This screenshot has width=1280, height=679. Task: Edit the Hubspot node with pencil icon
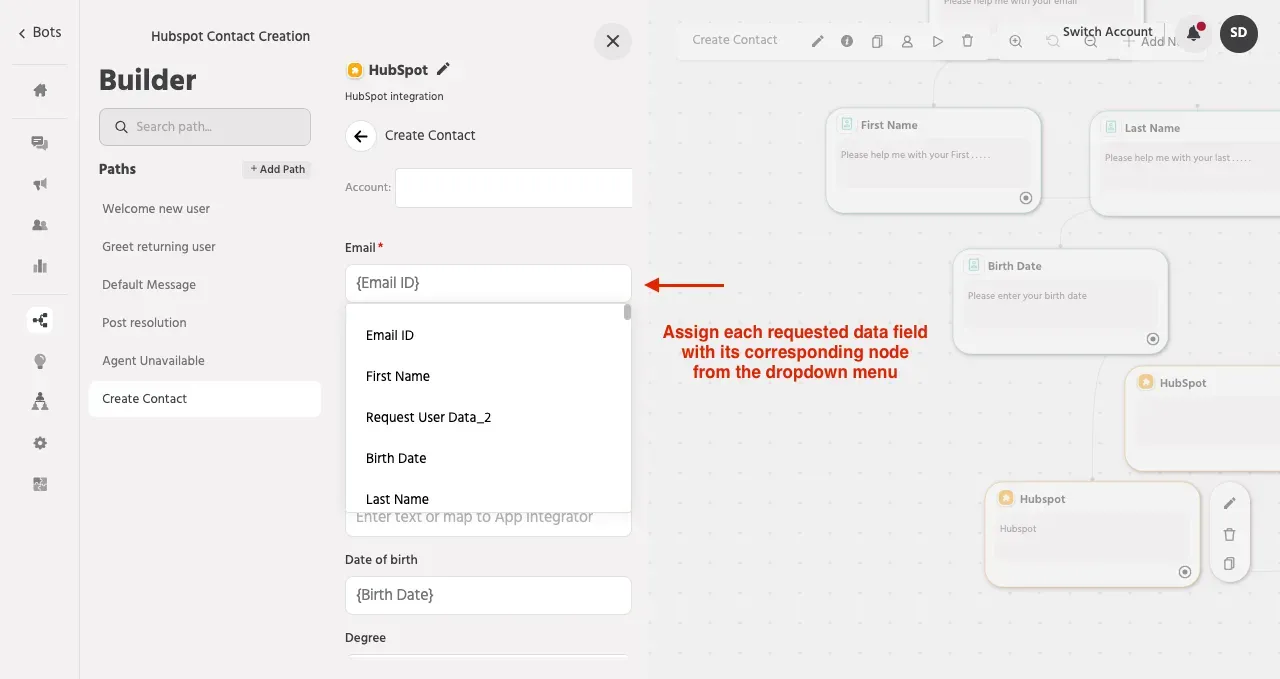[1230, 503]
